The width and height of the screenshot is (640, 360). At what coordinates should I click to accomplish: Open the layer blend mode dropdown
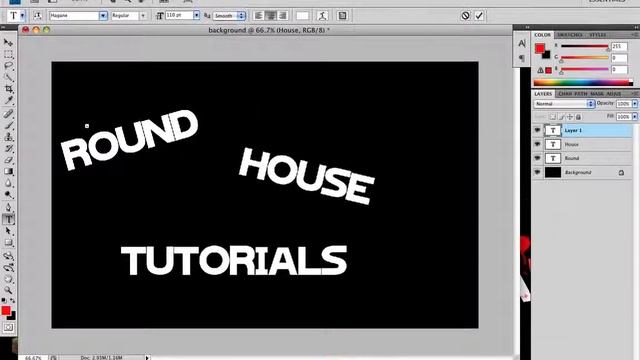[x=564, y=104]
